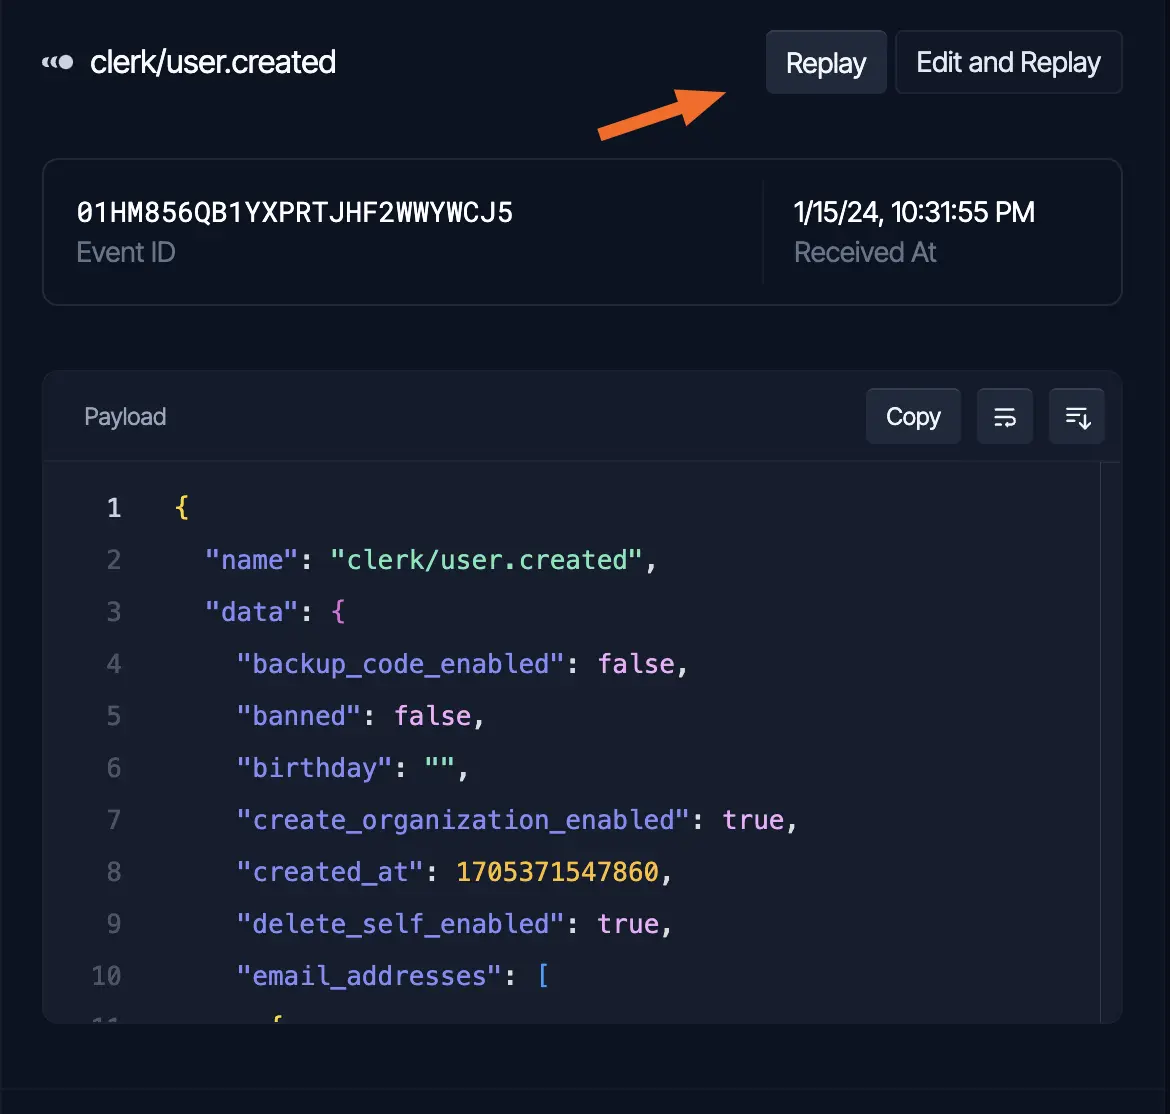Click the Received At timestamp
This screenshot has height=1114, width=1170.
pyautogui.click(x=914, y=211)
